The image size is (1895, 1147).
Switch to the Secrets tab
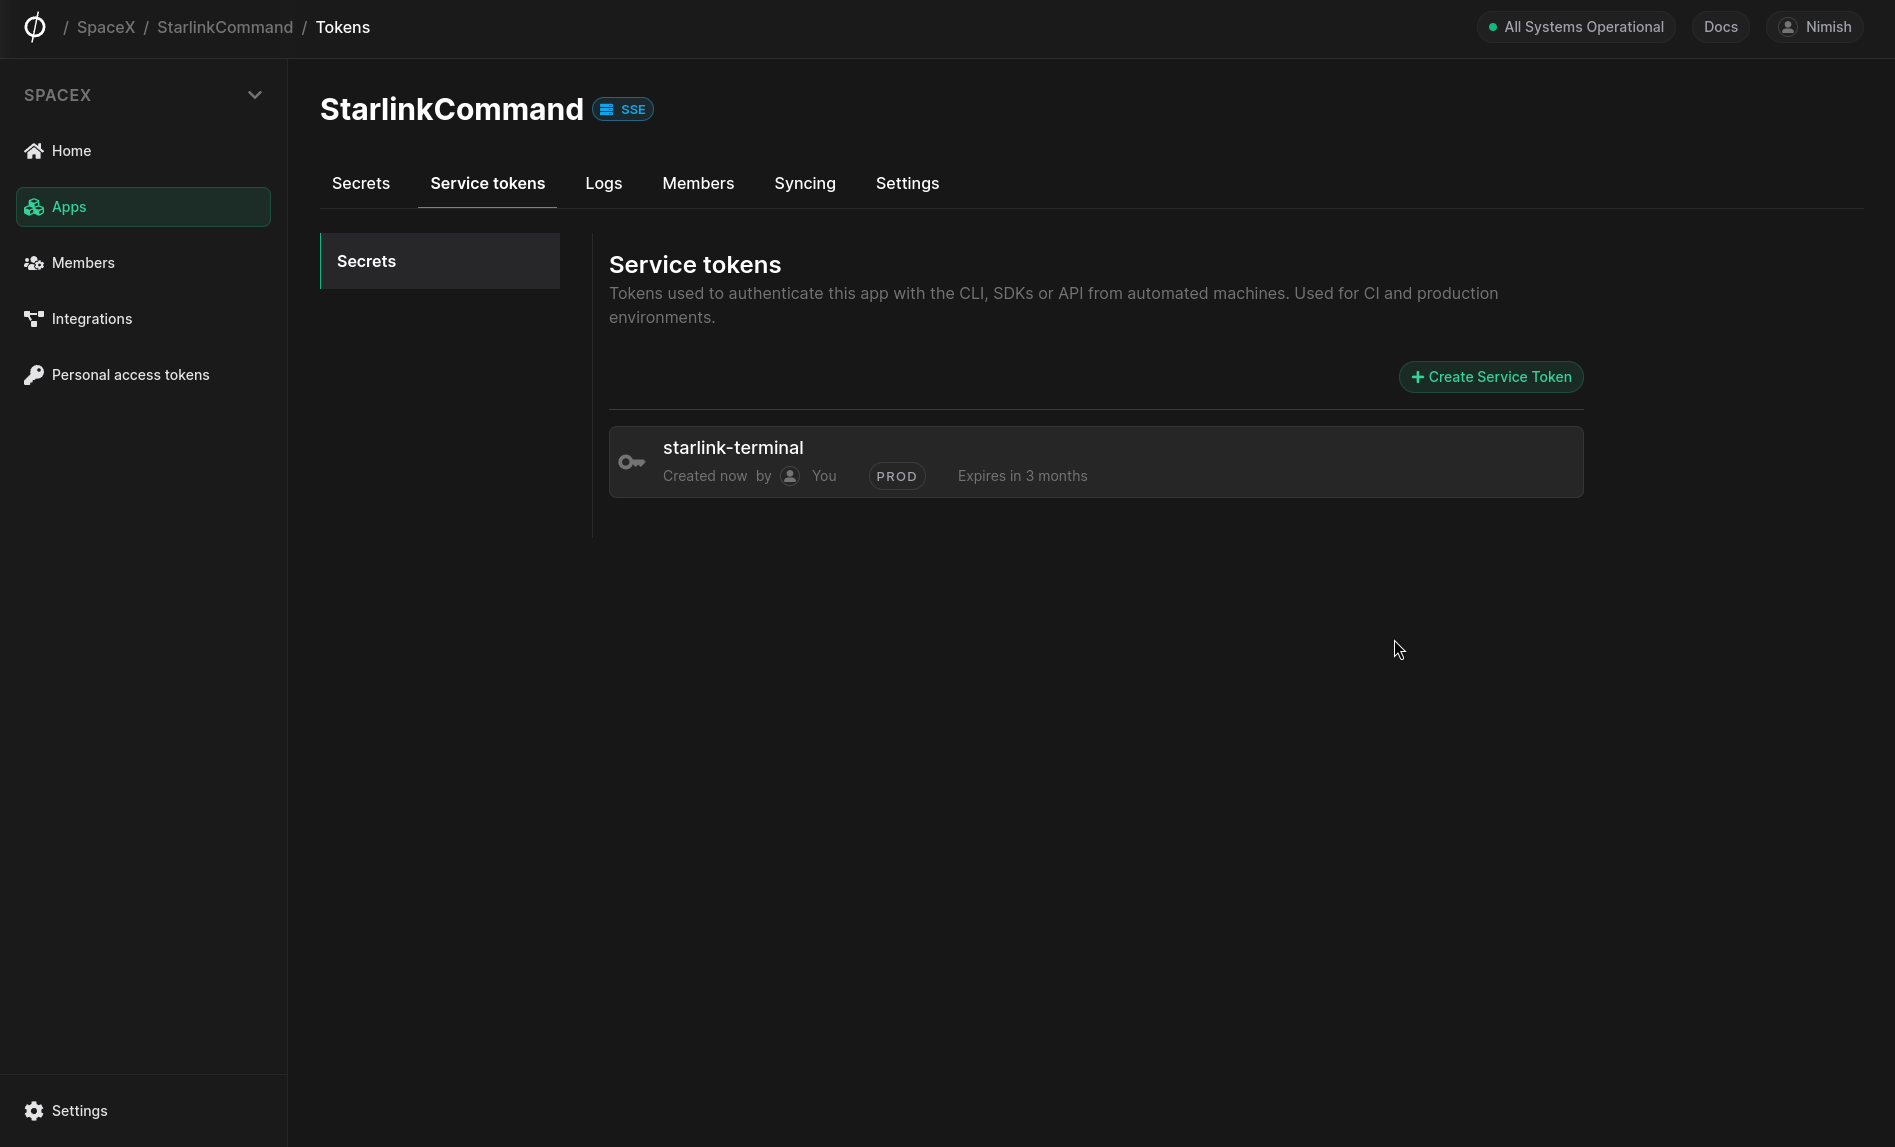361,183
